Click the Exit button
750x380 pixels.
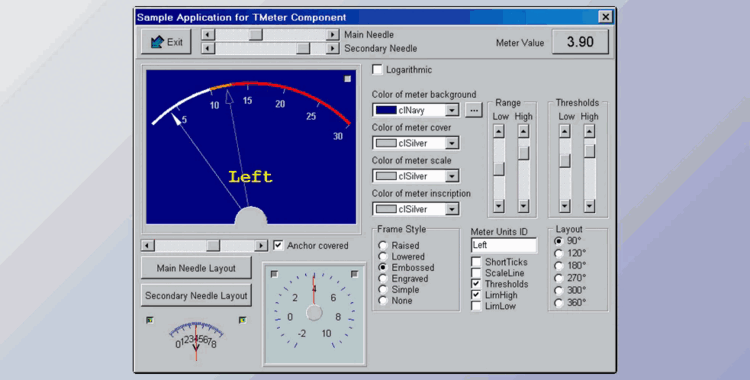point(166,42)
